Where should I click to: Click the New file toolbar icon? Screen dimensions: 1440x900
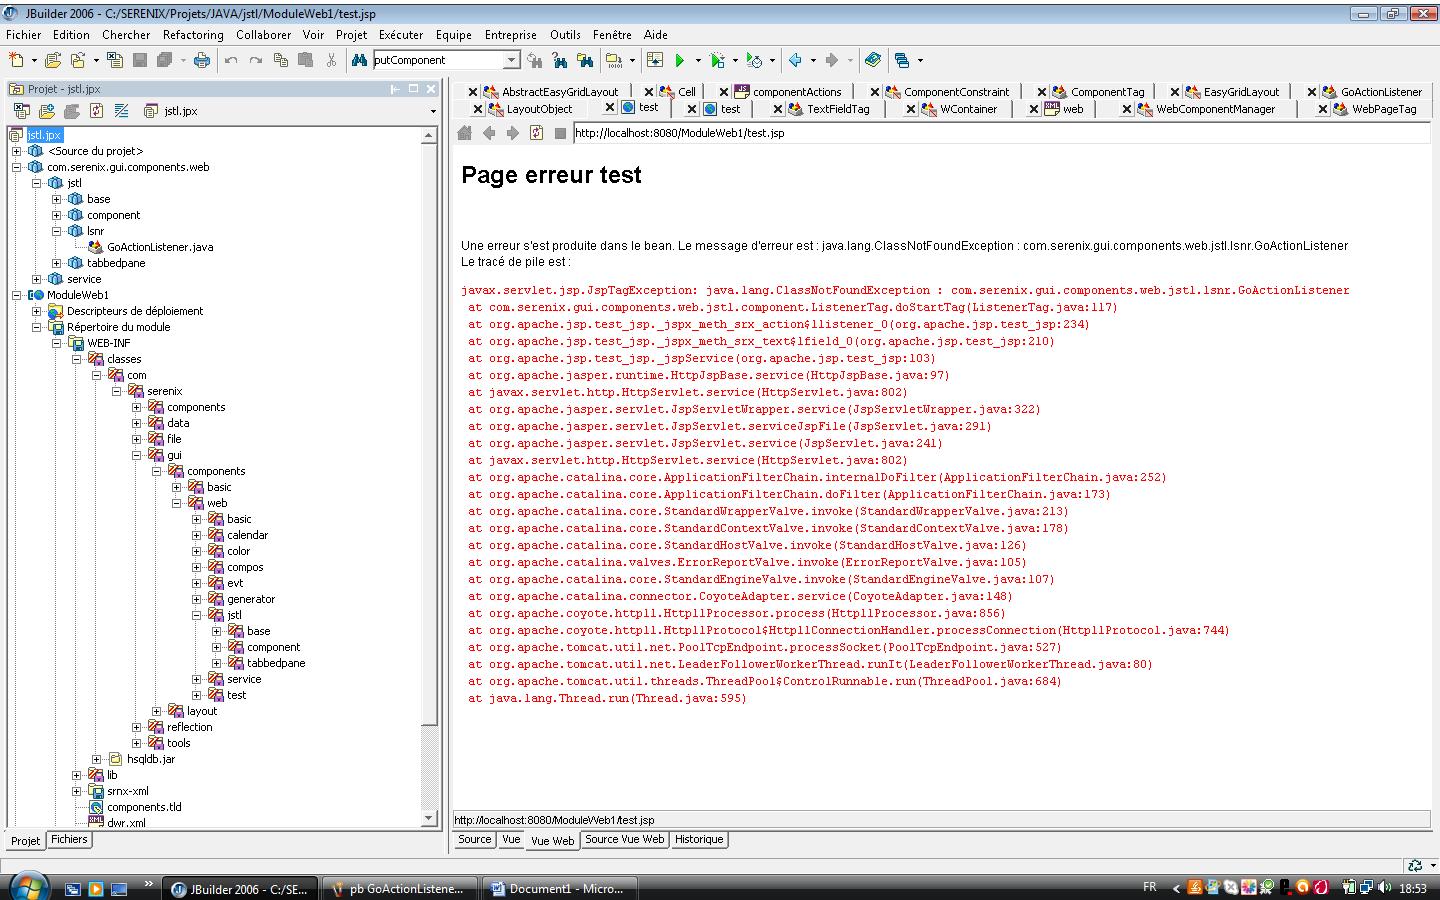[16, 60]
